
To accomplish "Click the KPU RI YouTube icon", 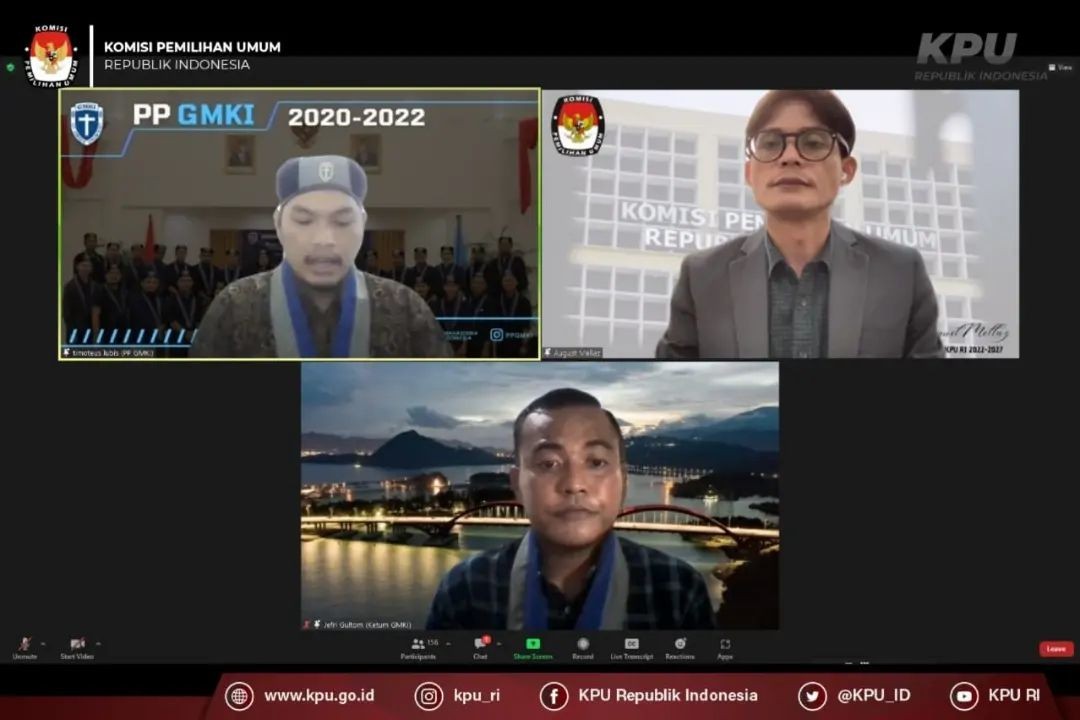I will [964, 696].
